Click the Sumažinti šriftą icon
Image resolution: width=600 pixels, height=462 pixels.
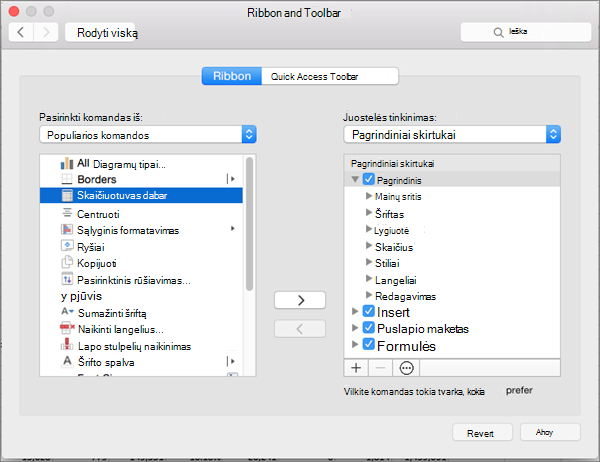pos(67,312)
